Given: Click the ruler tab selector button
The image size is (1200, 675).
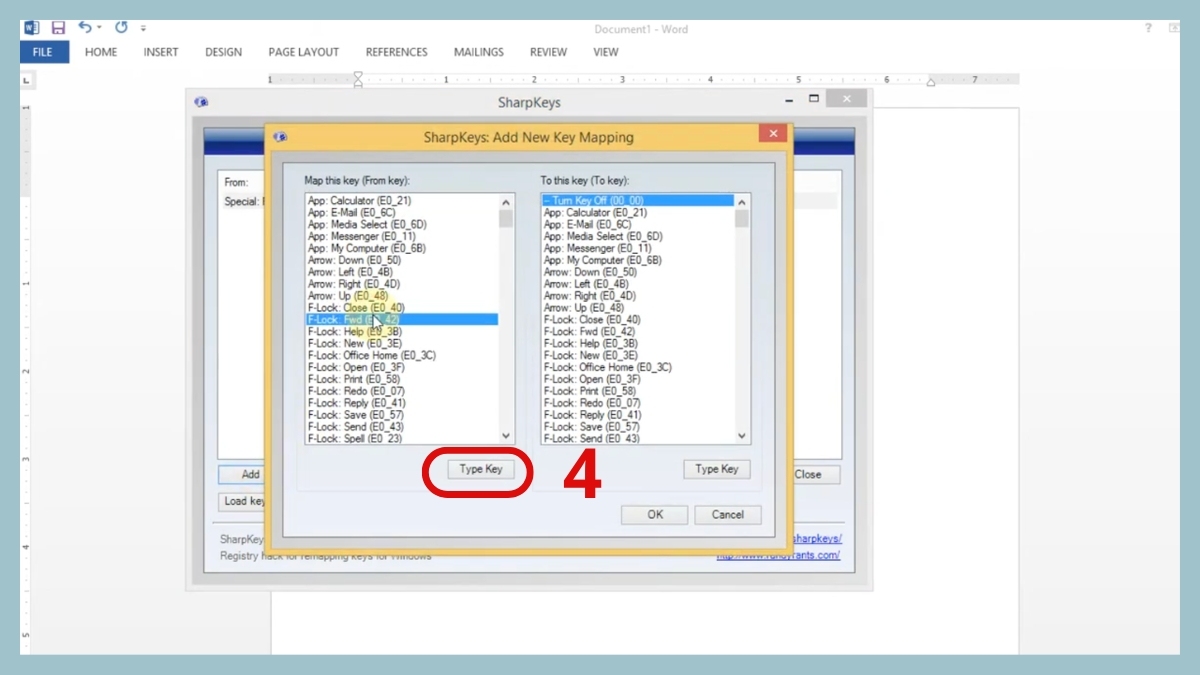Looking at the screenshot, I should [x=26, y=79].
